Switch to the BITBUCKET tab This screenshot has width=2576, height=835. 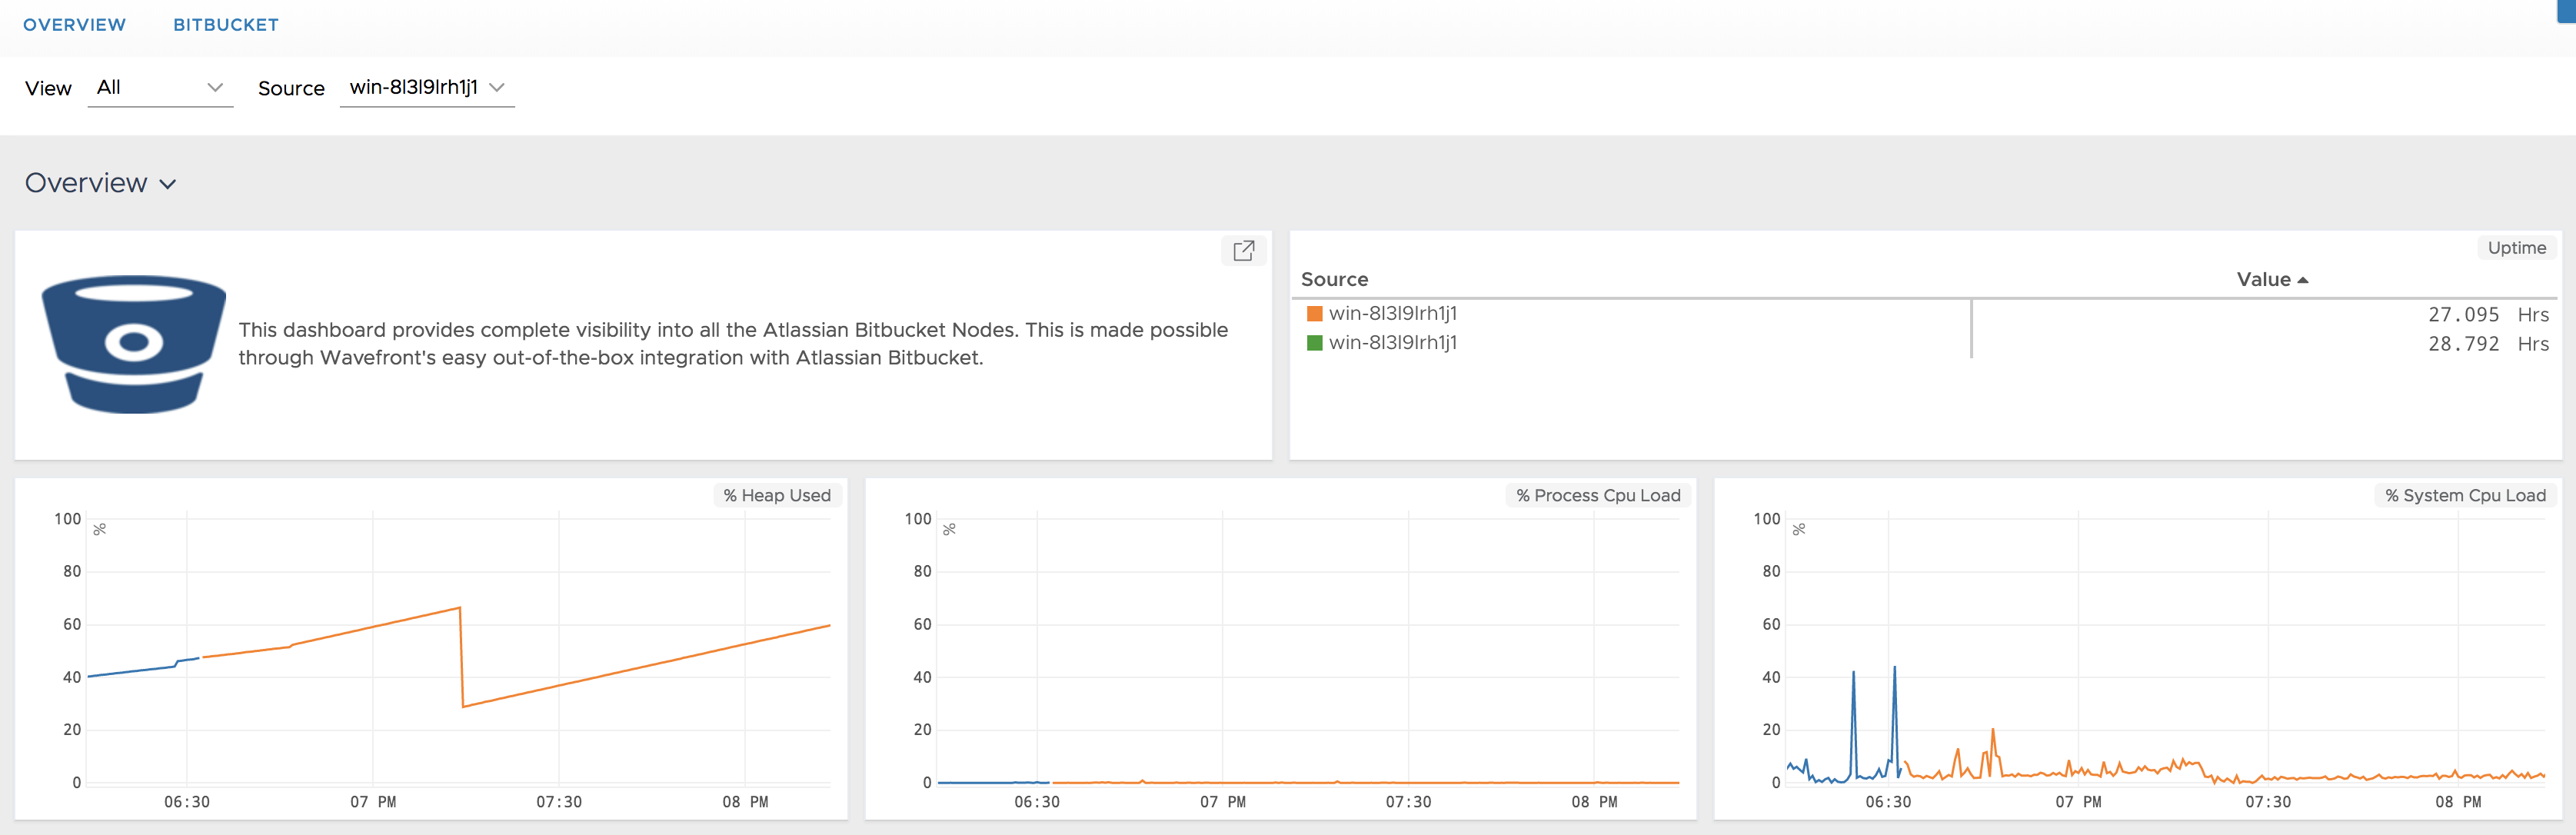click(x=226, y=25)
